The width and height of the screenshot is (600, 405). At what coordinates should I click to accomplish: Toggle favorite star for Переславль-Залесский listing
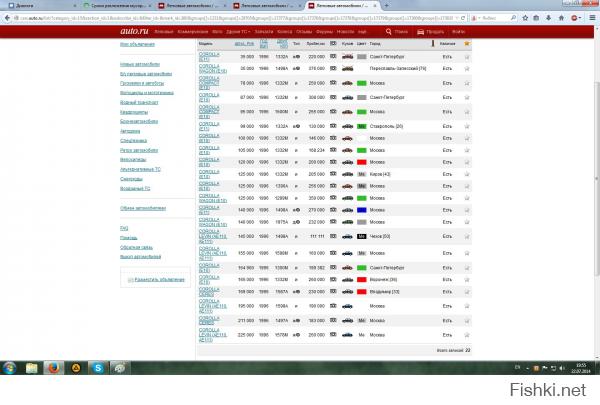pos(467,69)
